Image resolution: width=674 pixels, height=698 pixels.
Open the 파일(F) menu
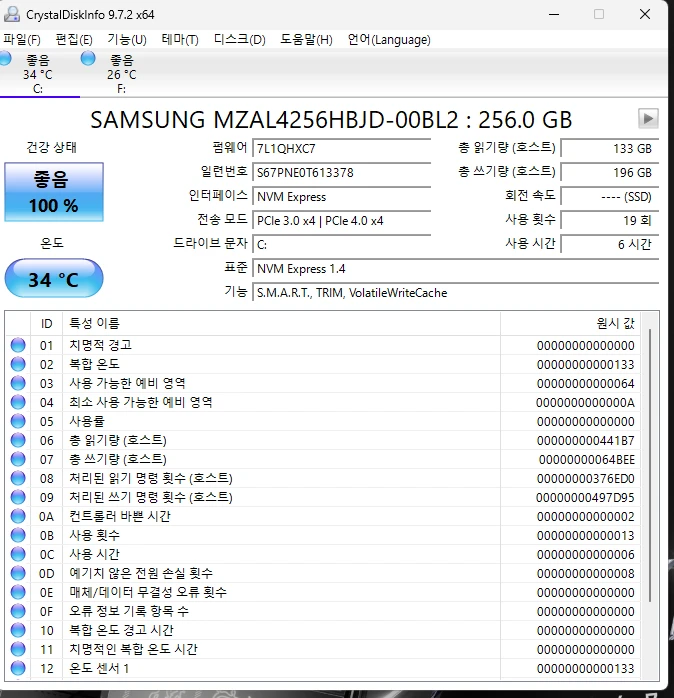tap(21, 40)
